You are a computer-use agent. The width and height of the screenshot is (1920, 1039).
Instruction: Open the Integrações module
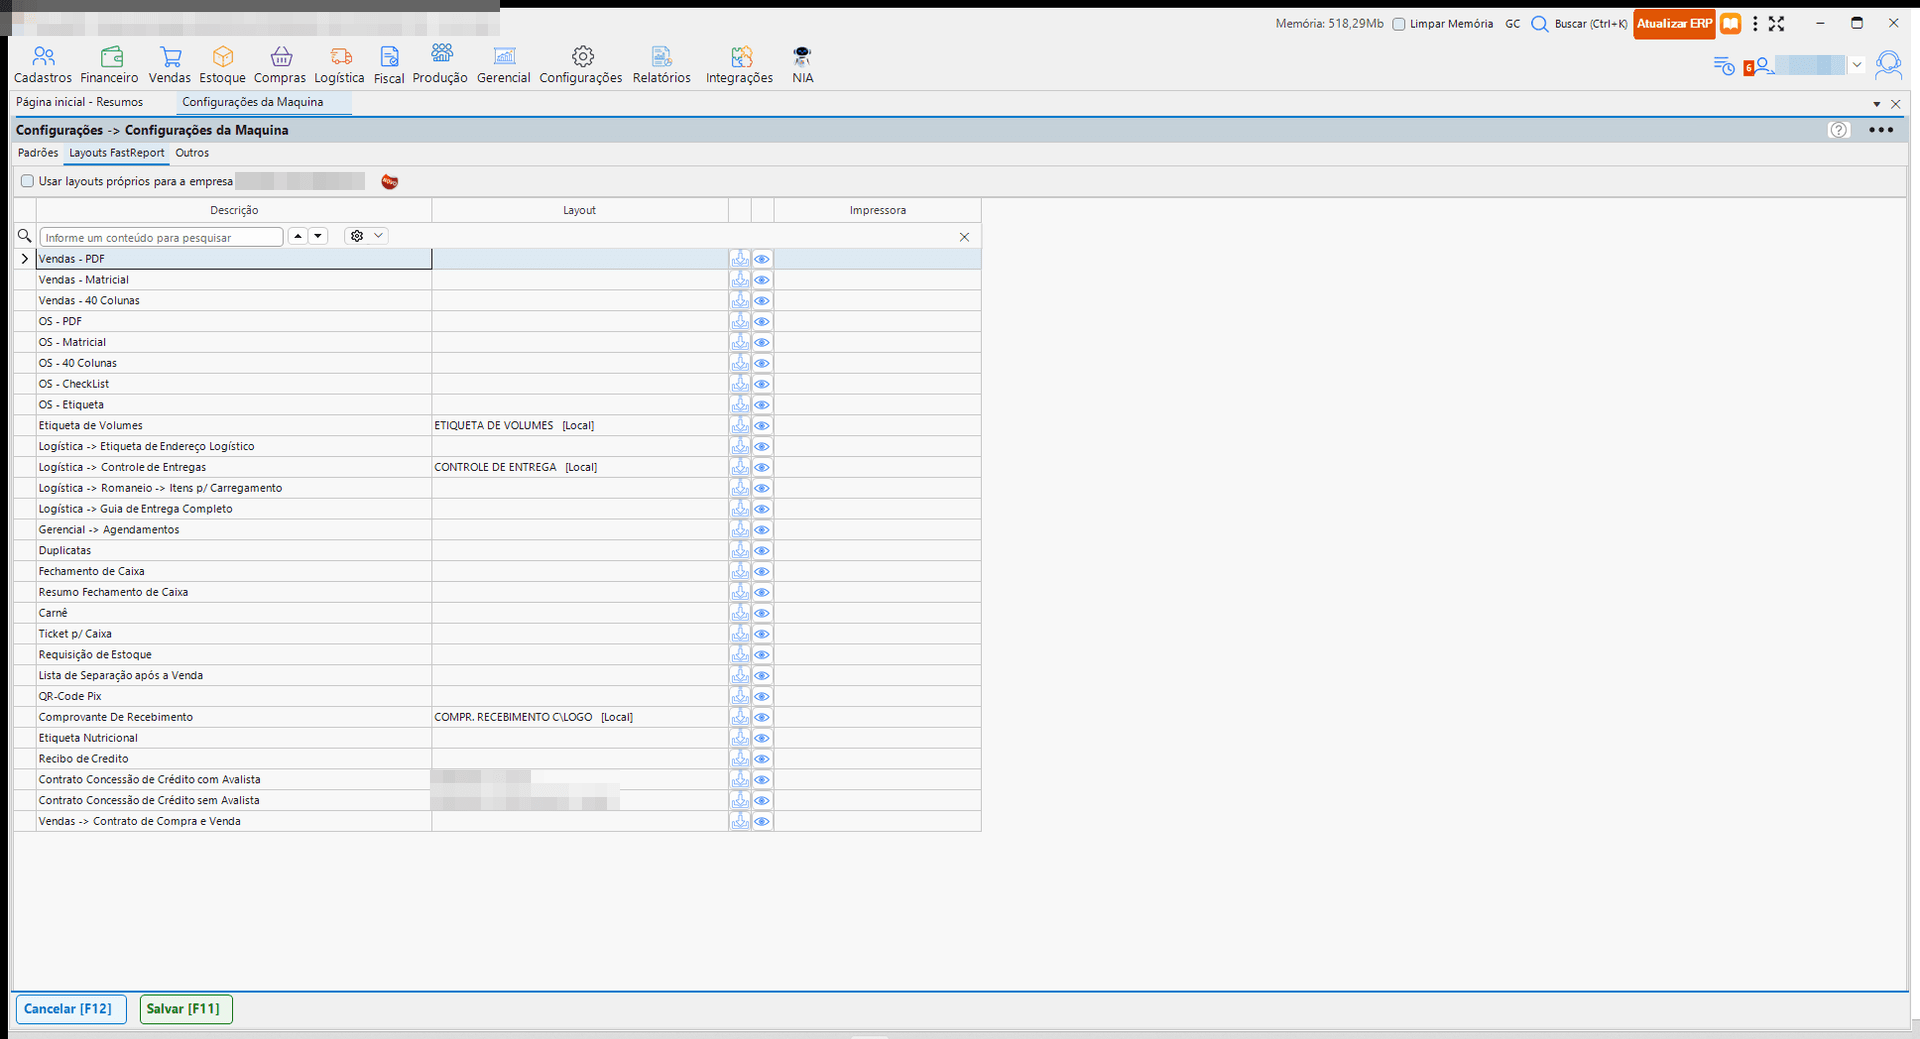click(x=740, y=65)
